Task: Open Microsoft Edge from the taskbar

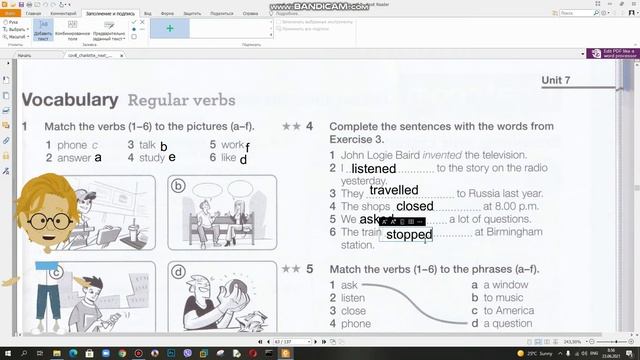Action: click(x=73, y=353)
